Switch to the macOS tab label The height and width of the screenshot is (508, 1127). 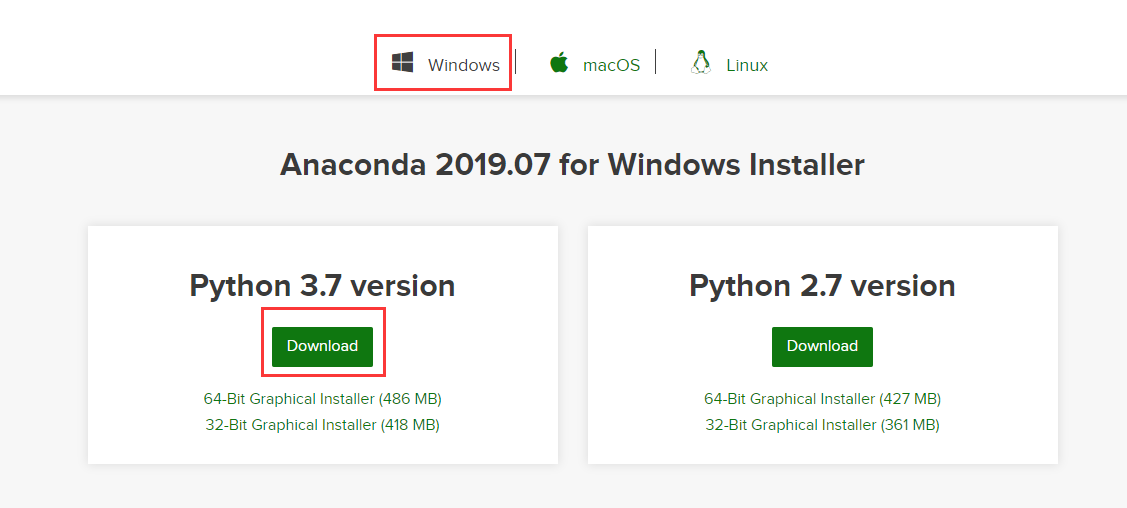[x=611, y=65]
